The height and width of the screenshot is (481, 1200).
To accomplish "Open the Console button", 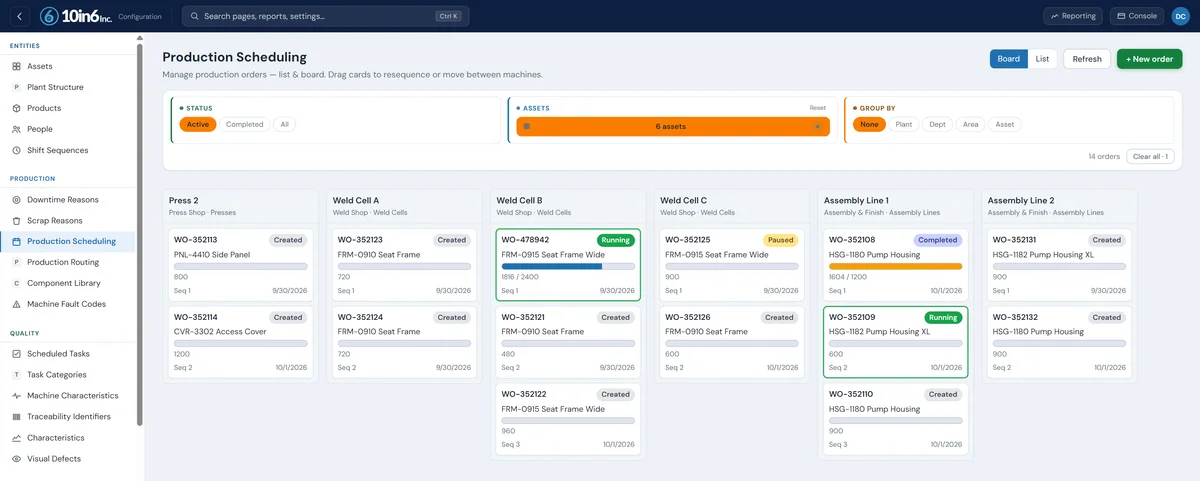I will click(1137, 16).
